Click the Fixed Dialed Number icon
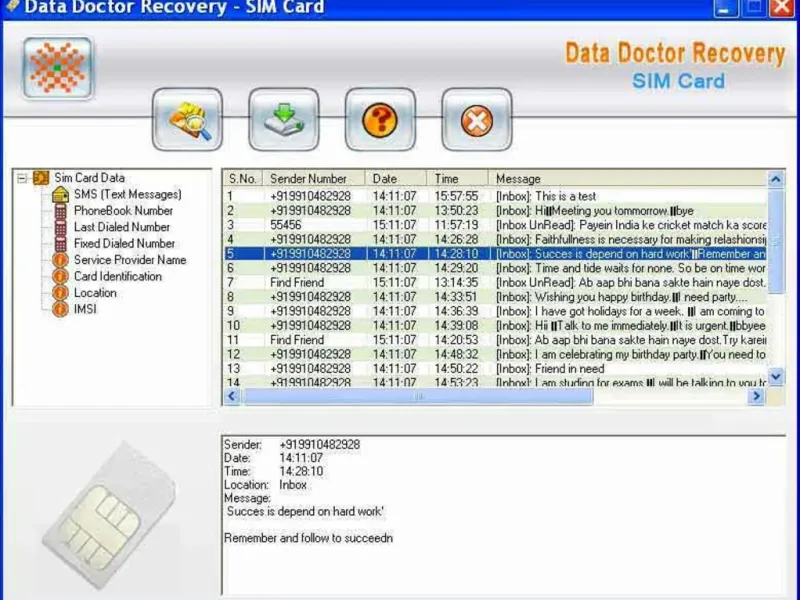 pos(60,243)
